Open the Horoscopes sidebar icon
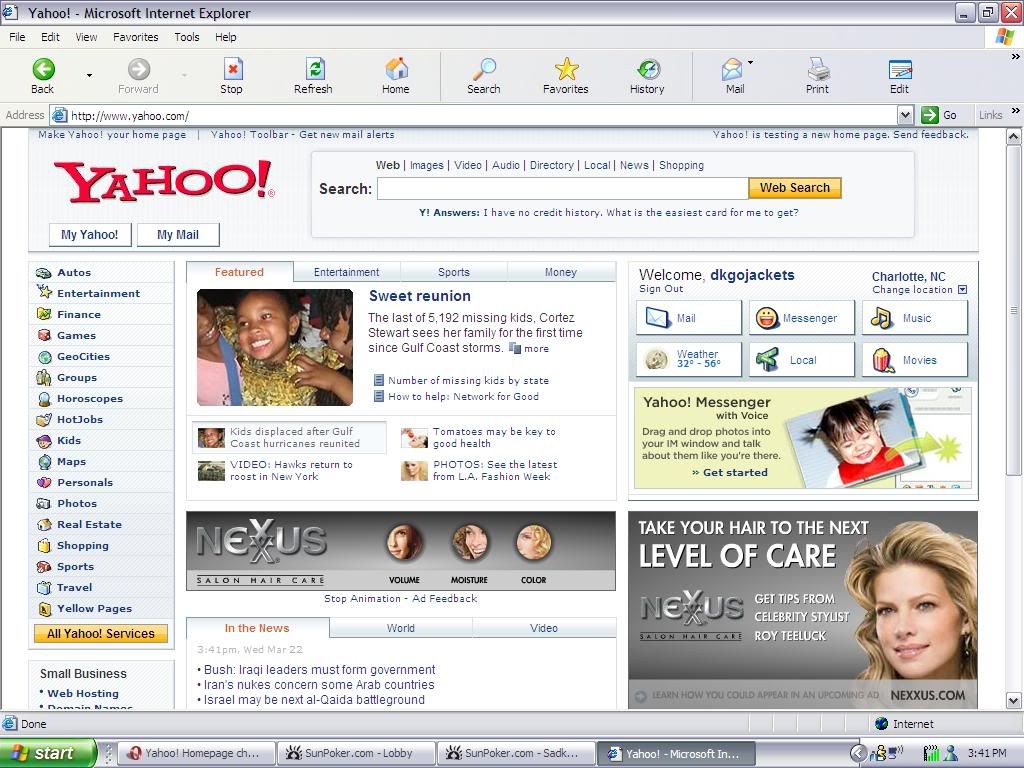 click(x=44, y=398)
